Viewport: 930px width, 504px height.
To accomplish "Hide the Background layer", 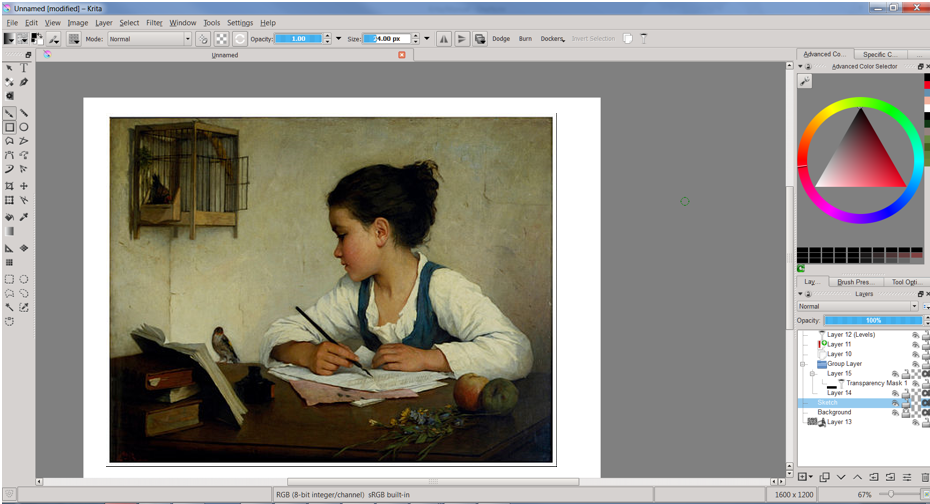I will [x=896, y=412].
